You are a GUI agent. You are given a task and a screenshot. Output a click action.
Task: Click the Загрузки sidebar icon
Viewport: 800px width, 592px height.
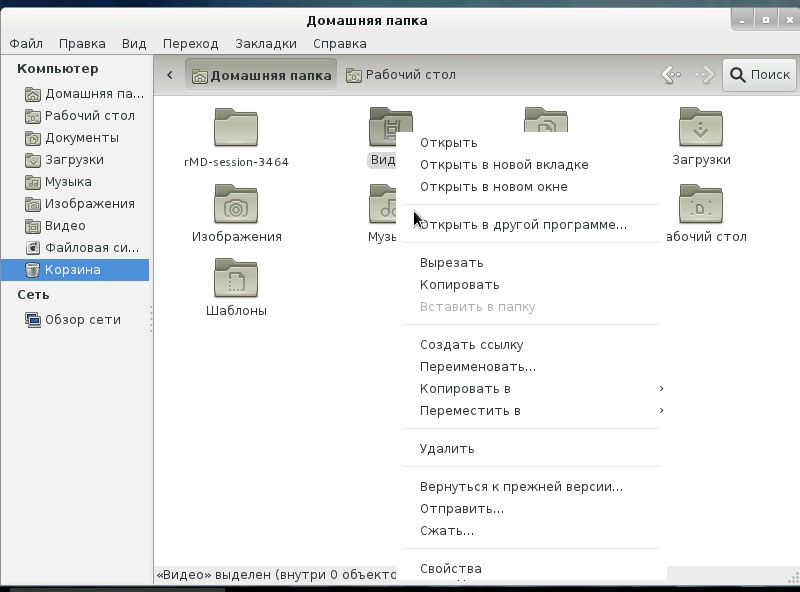pyautogui.click(x=33, y=160)
